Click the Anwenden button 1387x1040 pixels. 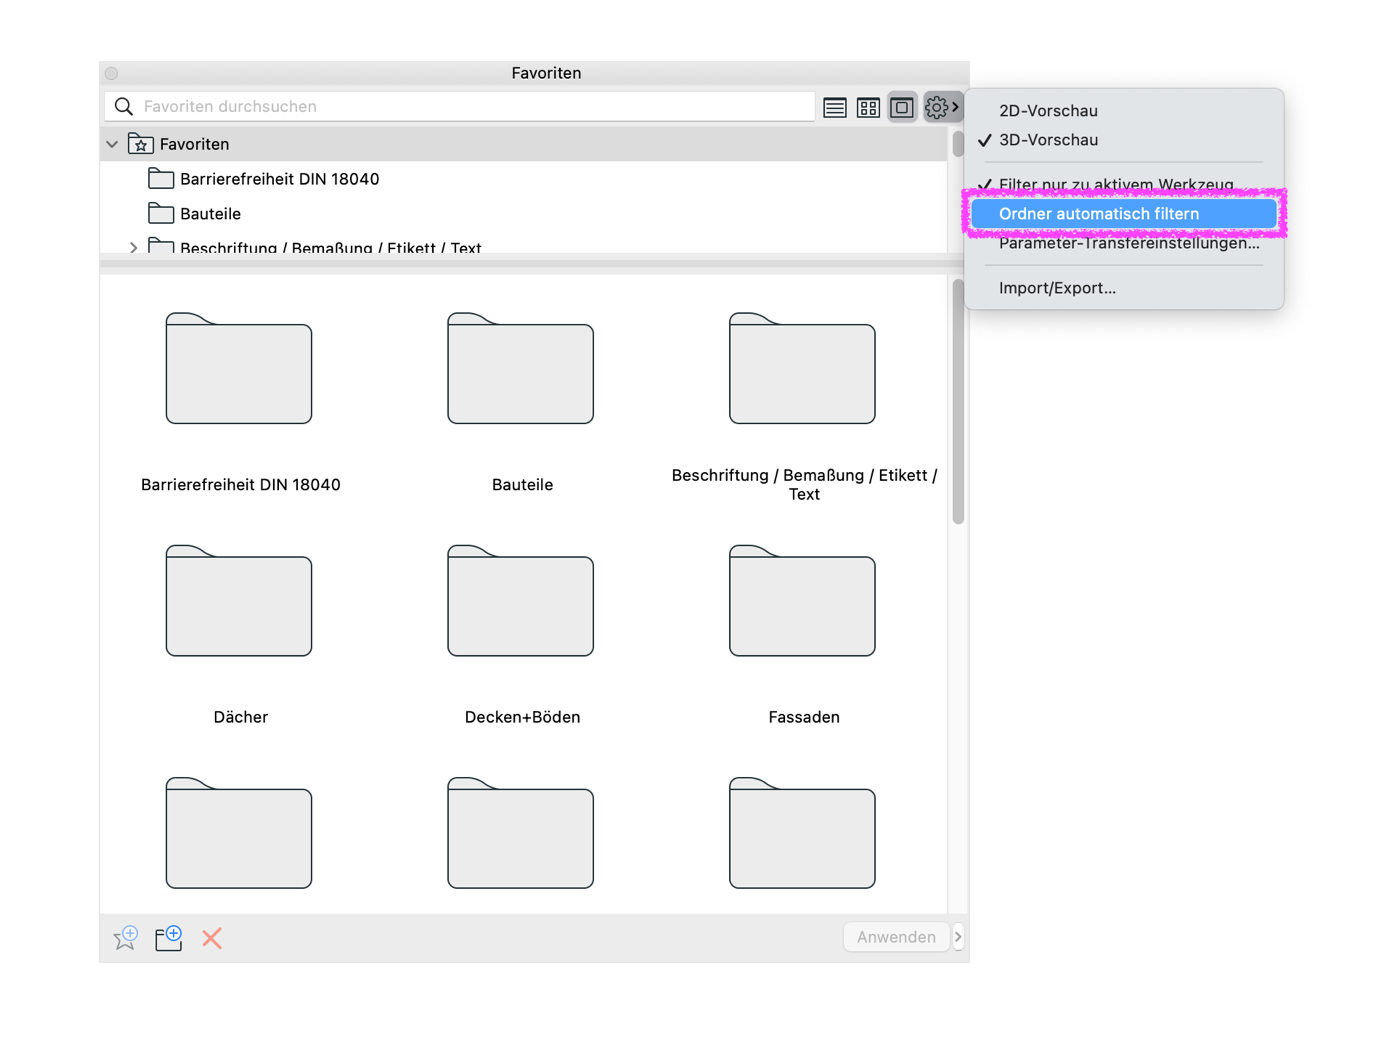[896, 937]
